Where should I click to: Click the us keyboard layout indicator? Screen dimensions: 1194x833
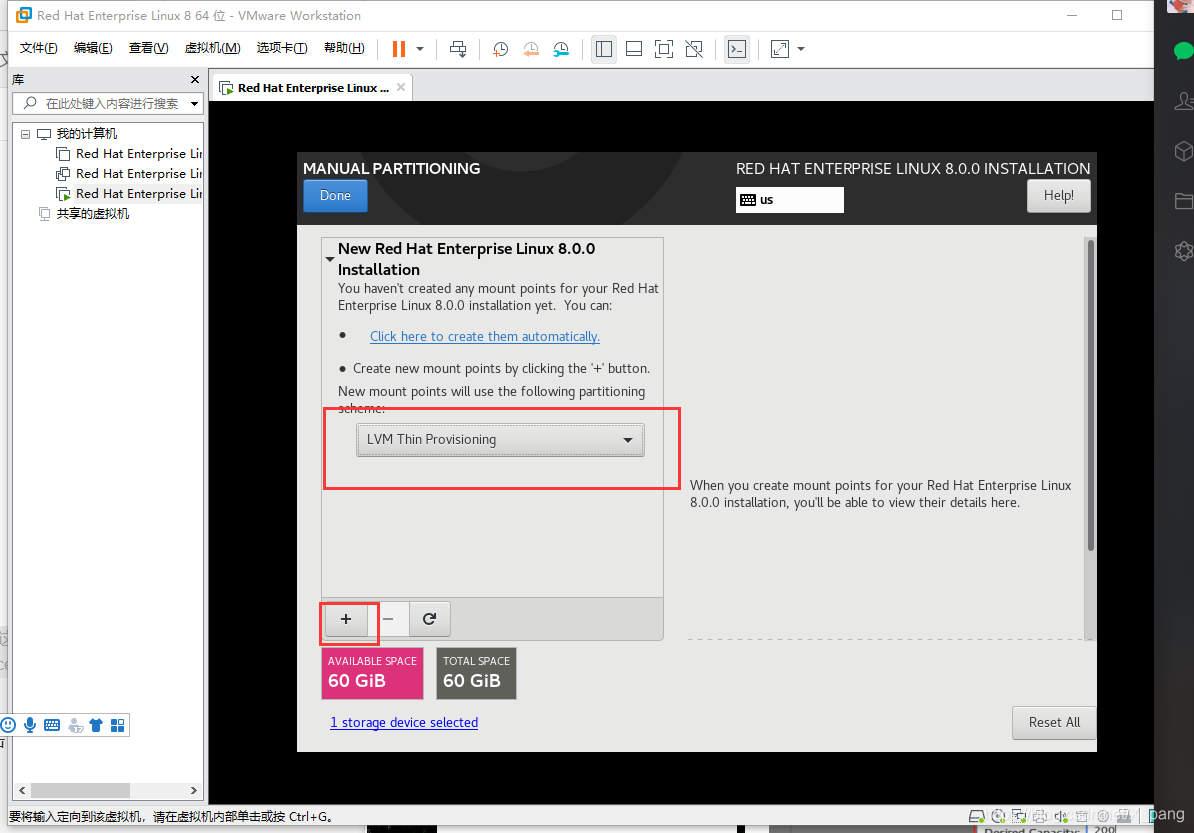click(x=789, y=199)
